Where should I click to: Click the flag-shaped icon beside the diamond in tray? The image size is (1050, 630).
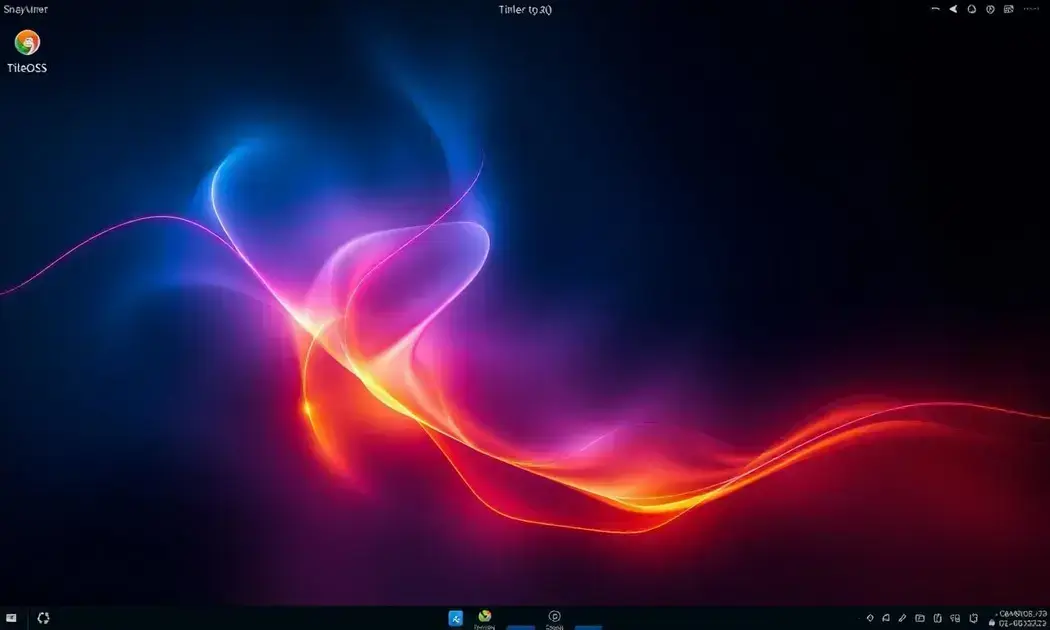[x=886, y=618]
